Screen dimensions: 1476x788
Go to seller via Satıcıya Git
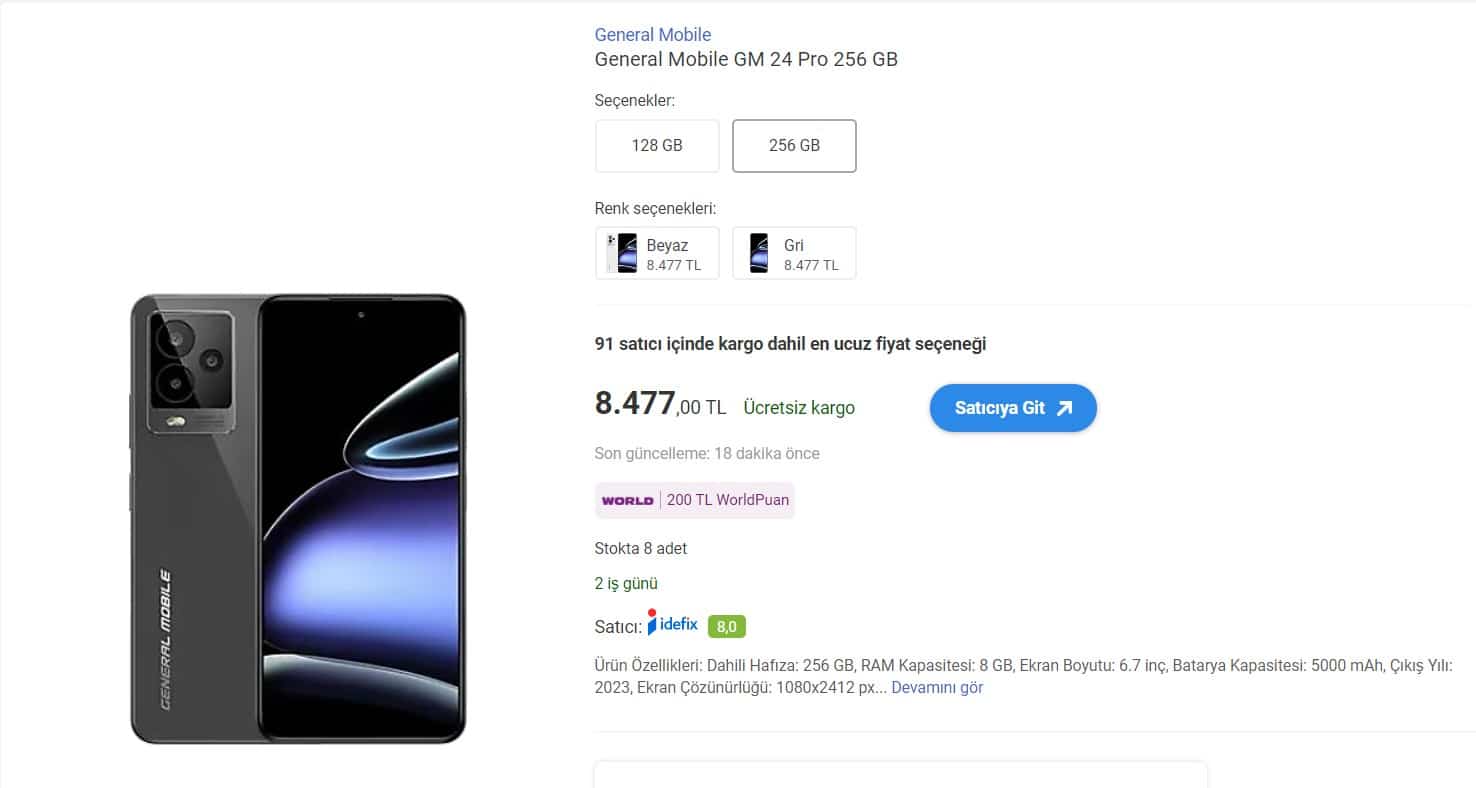(x=1013, y=408)
